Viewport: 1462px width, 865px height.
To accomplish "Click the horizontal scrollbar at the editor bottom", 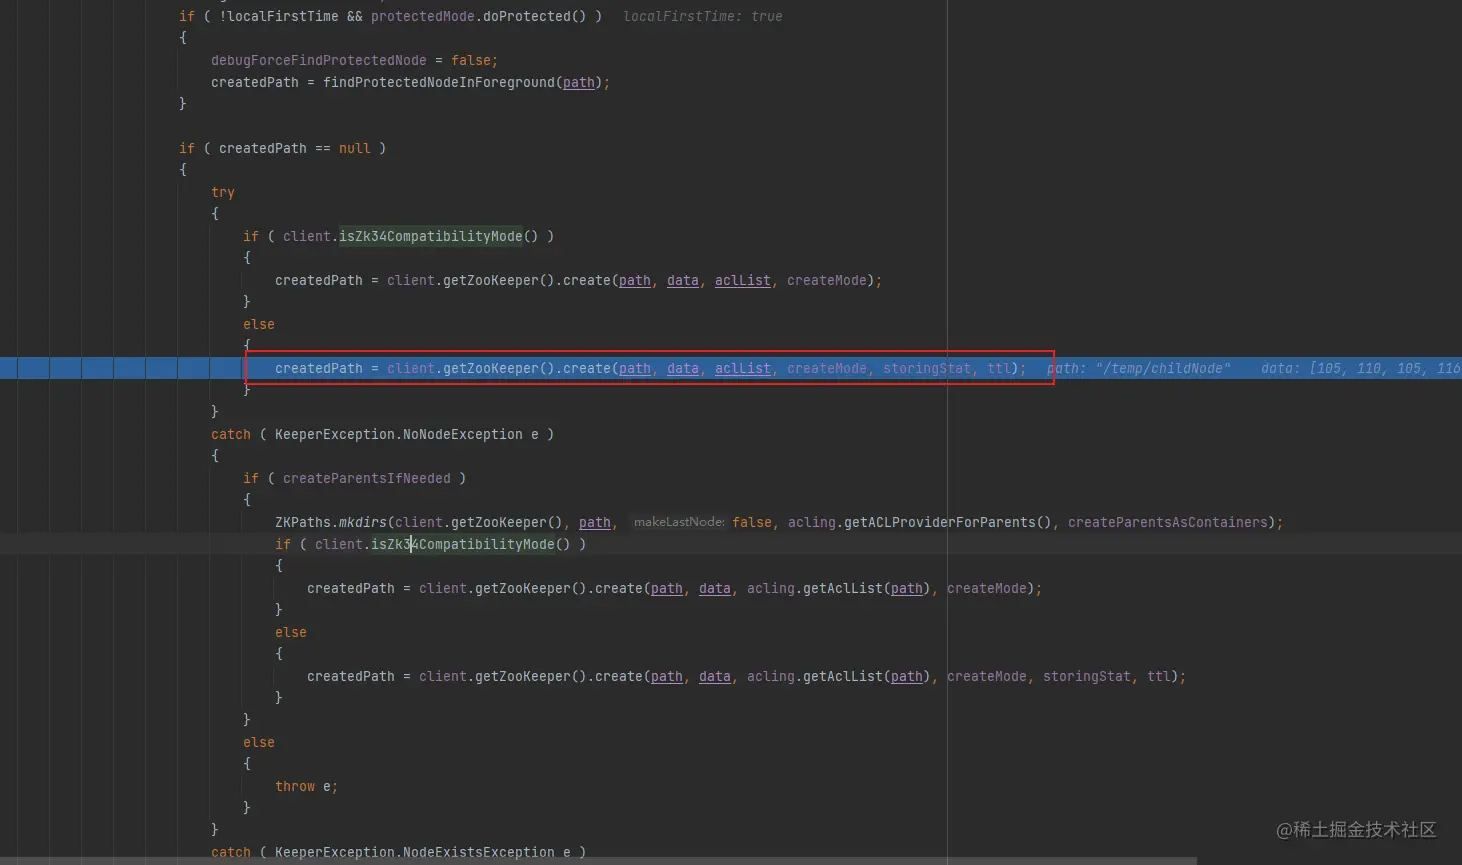I will tap(598, 860).
